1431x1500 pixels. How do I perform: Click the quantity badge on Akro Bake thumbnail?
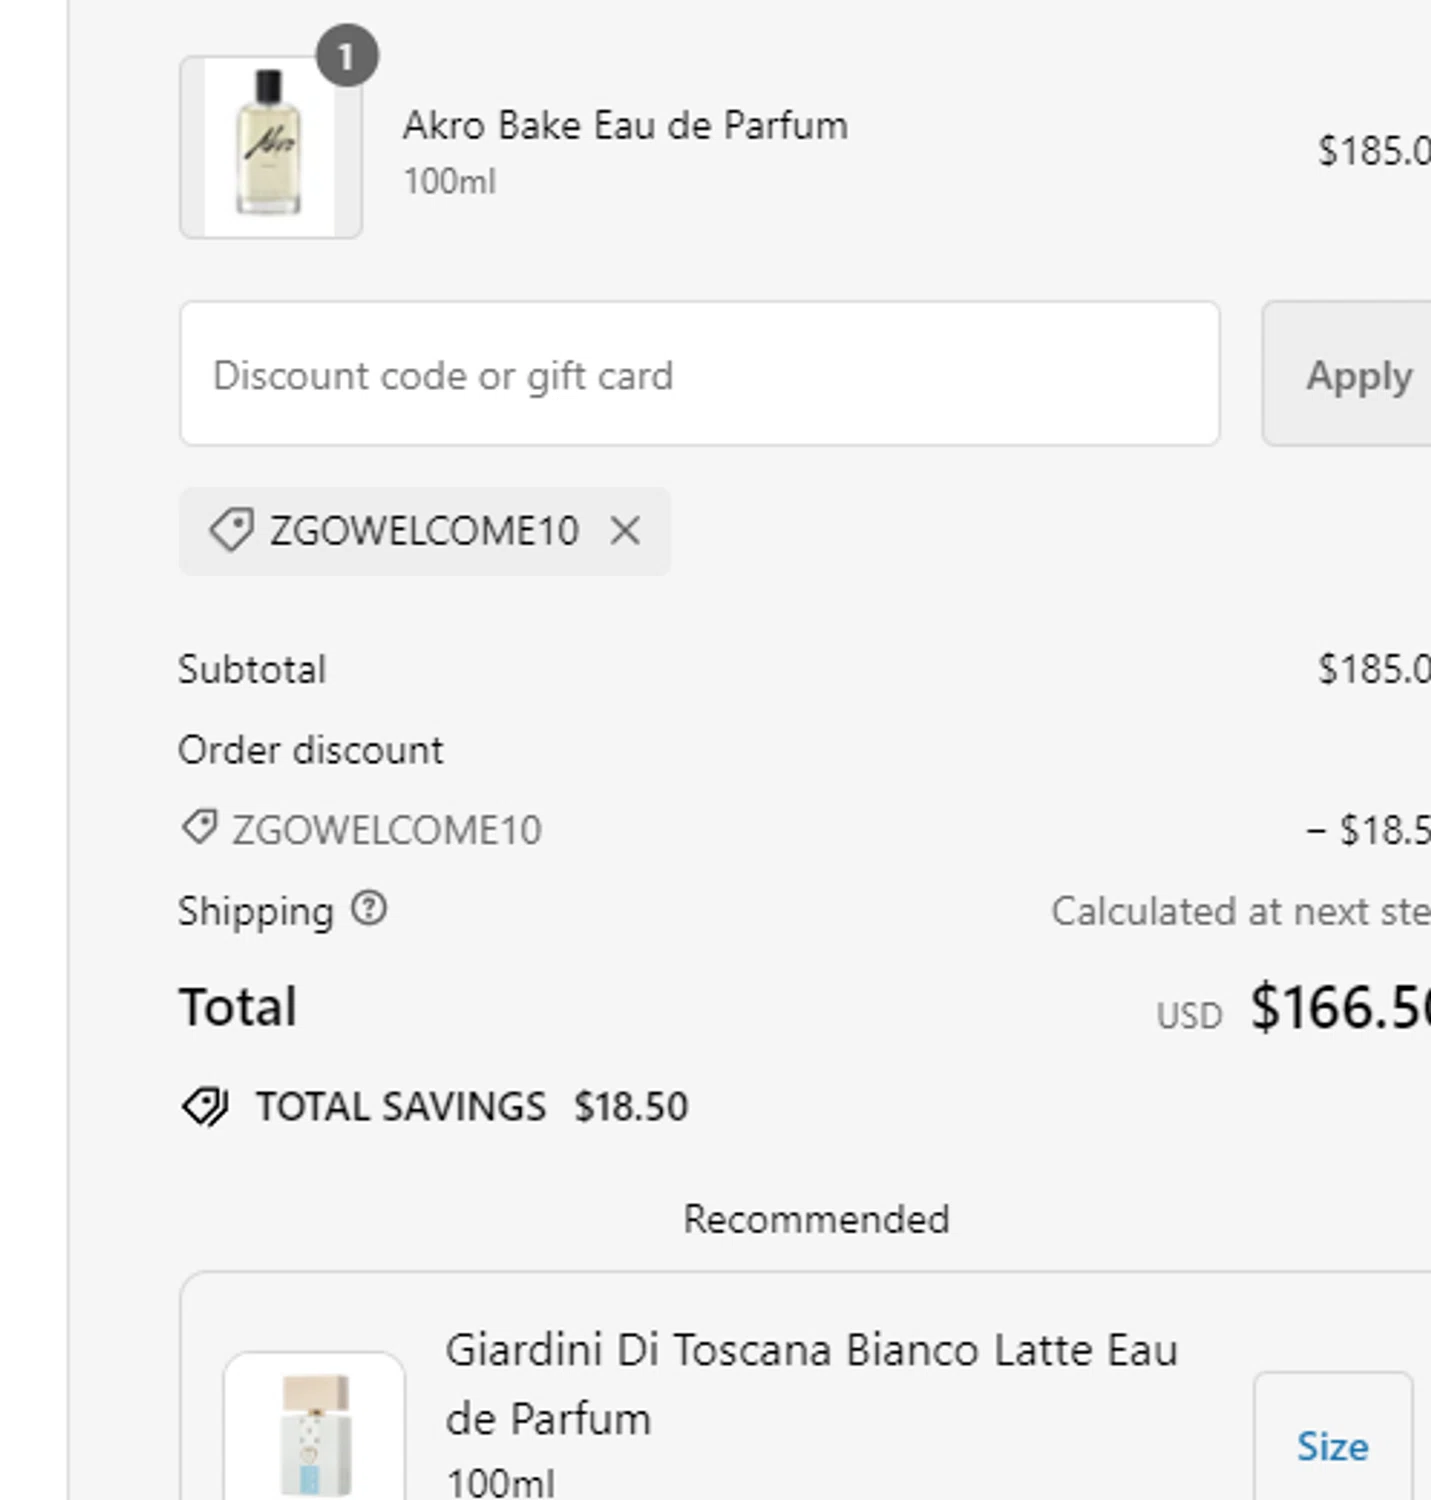click(347, 56)
